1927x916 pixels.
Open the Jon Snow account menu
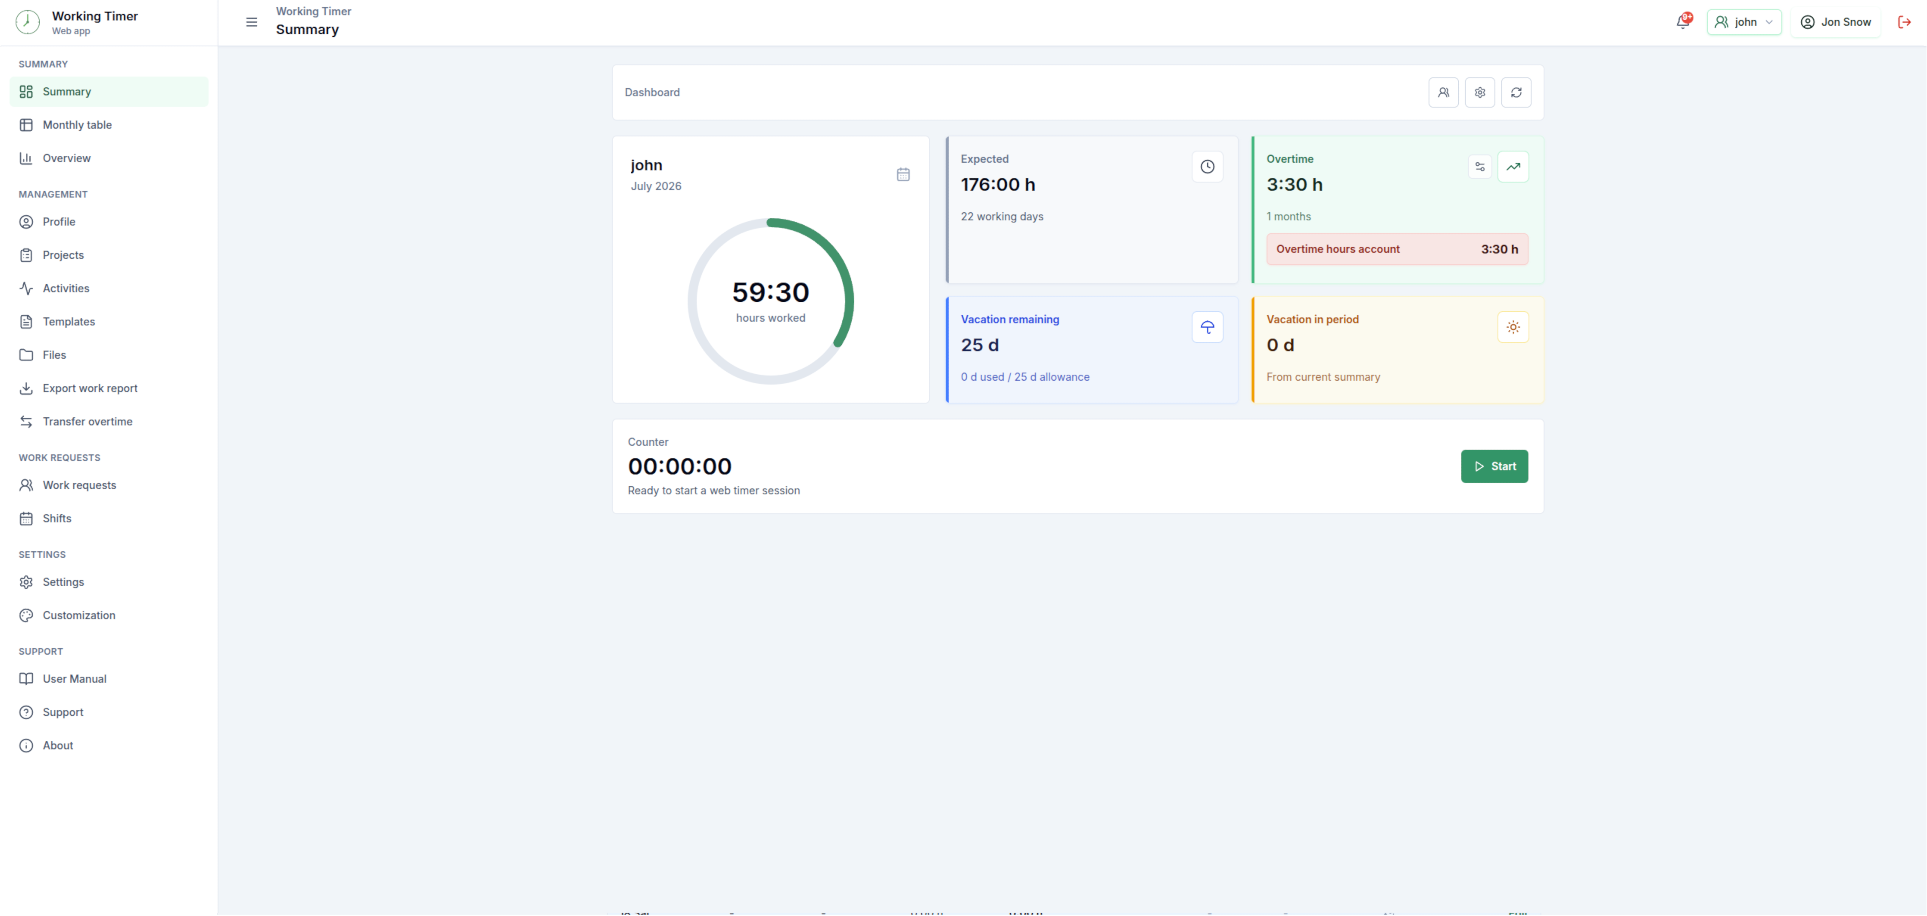pos(1836,22)
